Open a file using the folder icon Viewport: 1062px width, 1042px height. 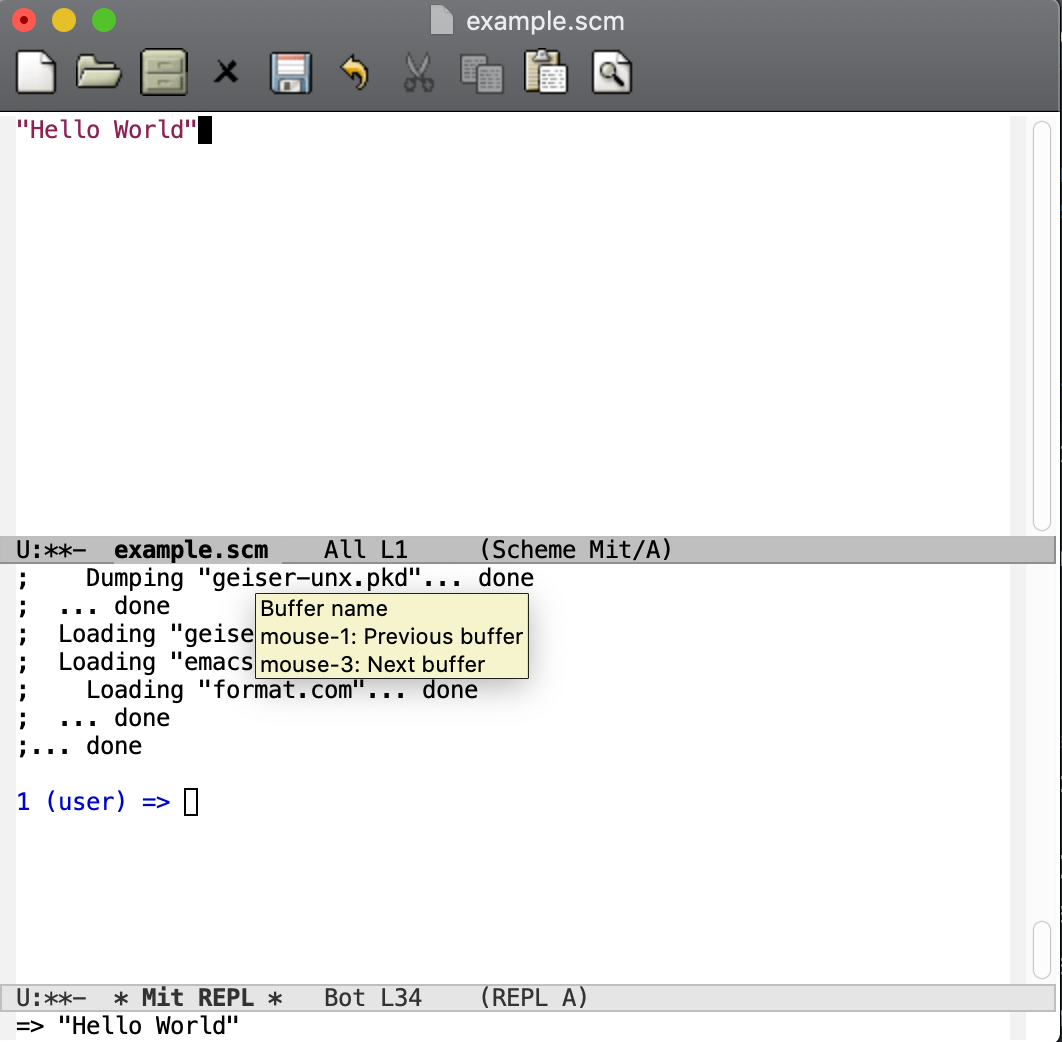point(98,71)
